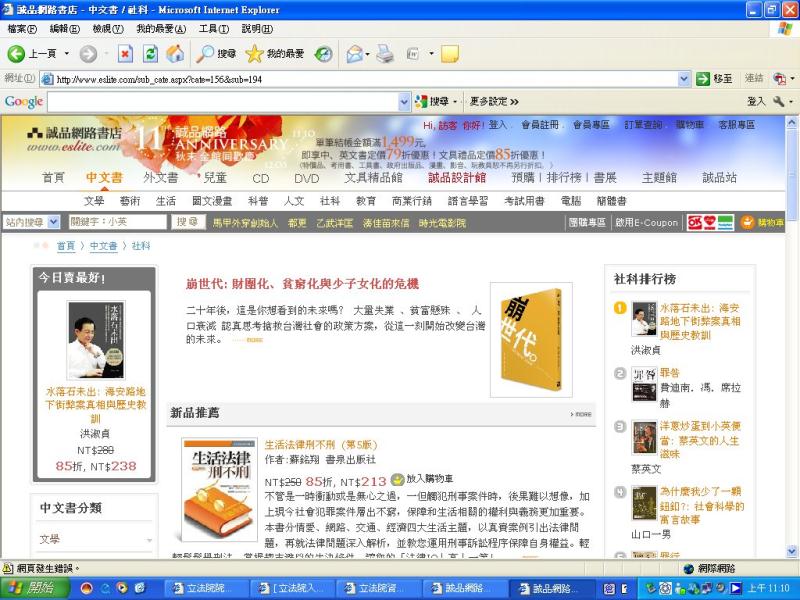Open the Google toolbar search box dropdown
Viewport: 800px width, 600px height.
pos(405,102)
